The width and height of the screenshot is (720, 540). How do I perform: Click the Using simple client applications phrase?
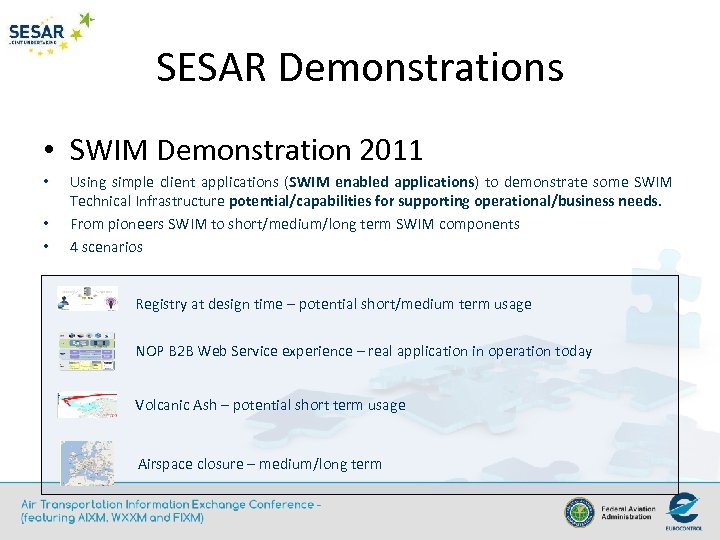(x=174, y=182)
